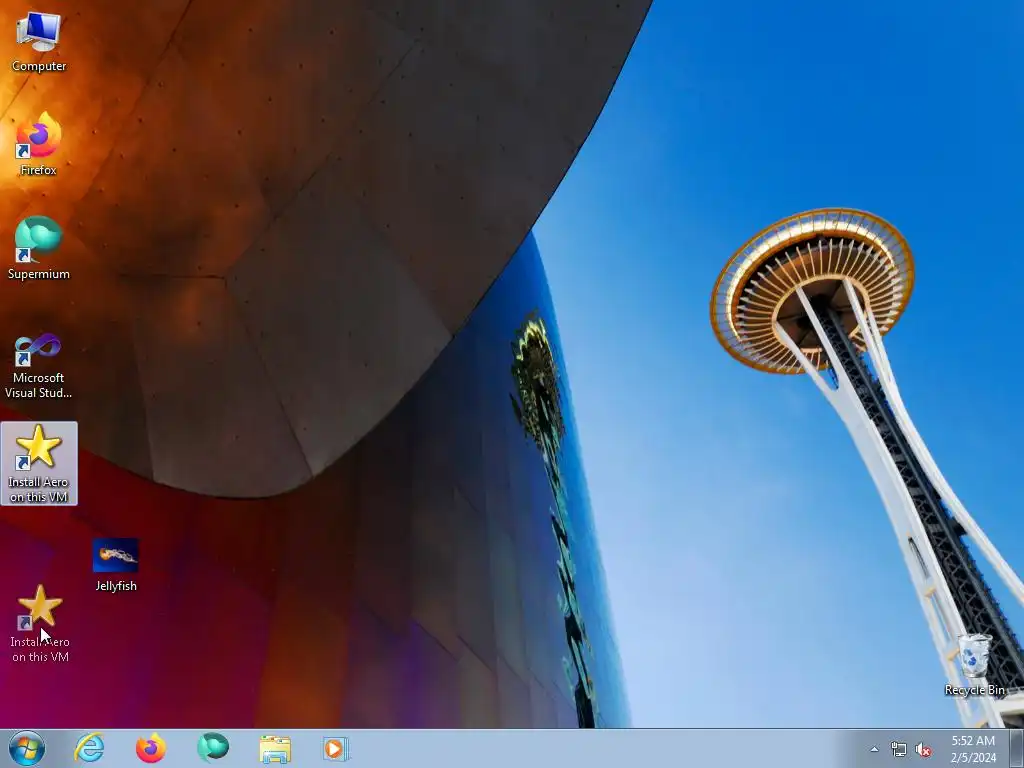This screenshot has width=1024, height=768.
Task: Open Windows Explorer from the taskbar
Action: coord(275,748)
